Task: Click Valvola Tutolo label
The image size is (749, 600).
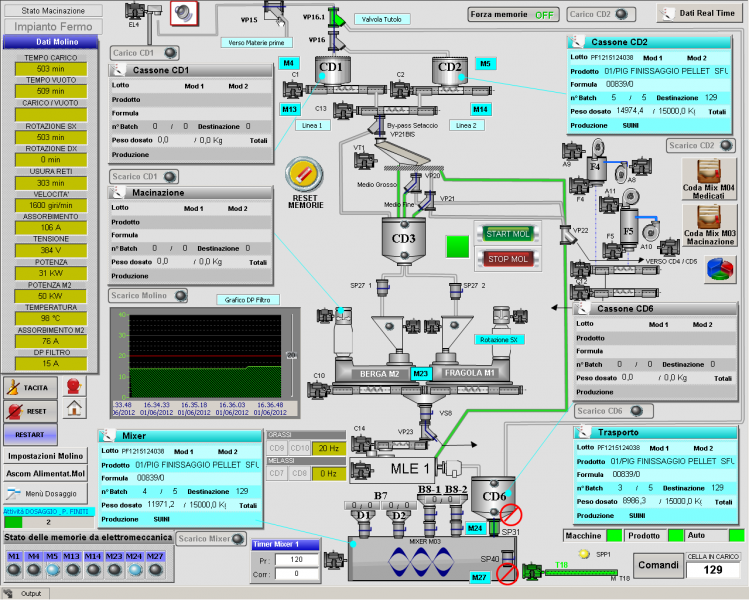Action: click(x=382, y=19)
